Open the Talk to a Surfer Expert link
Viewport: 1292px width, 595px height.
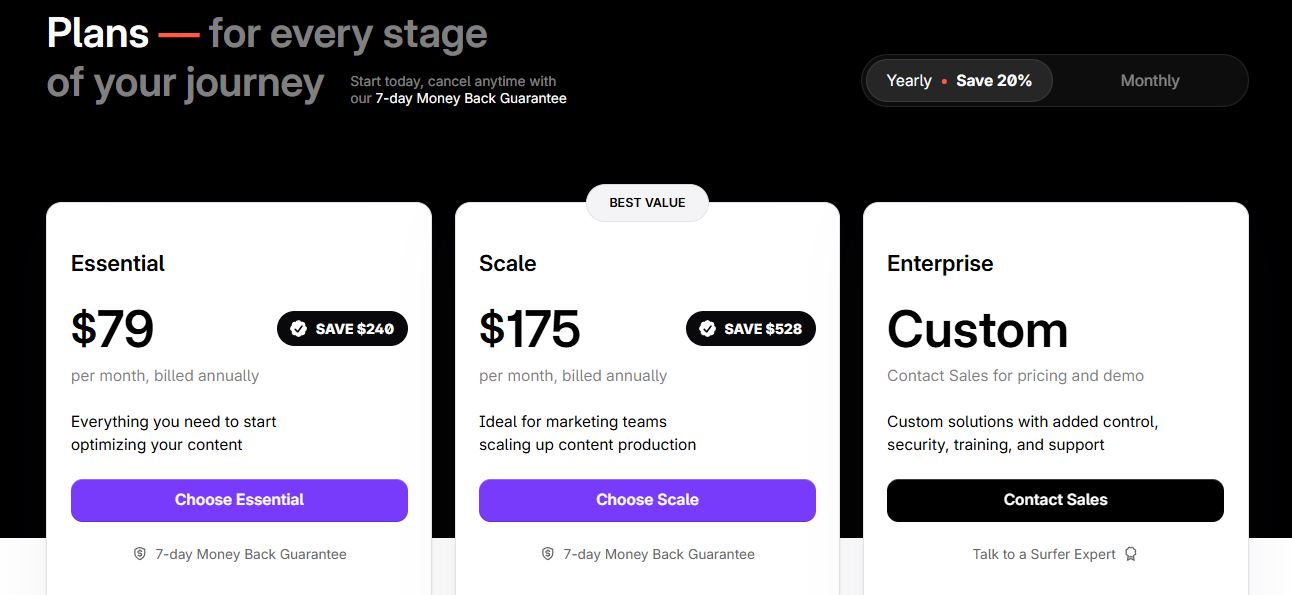1043,554
